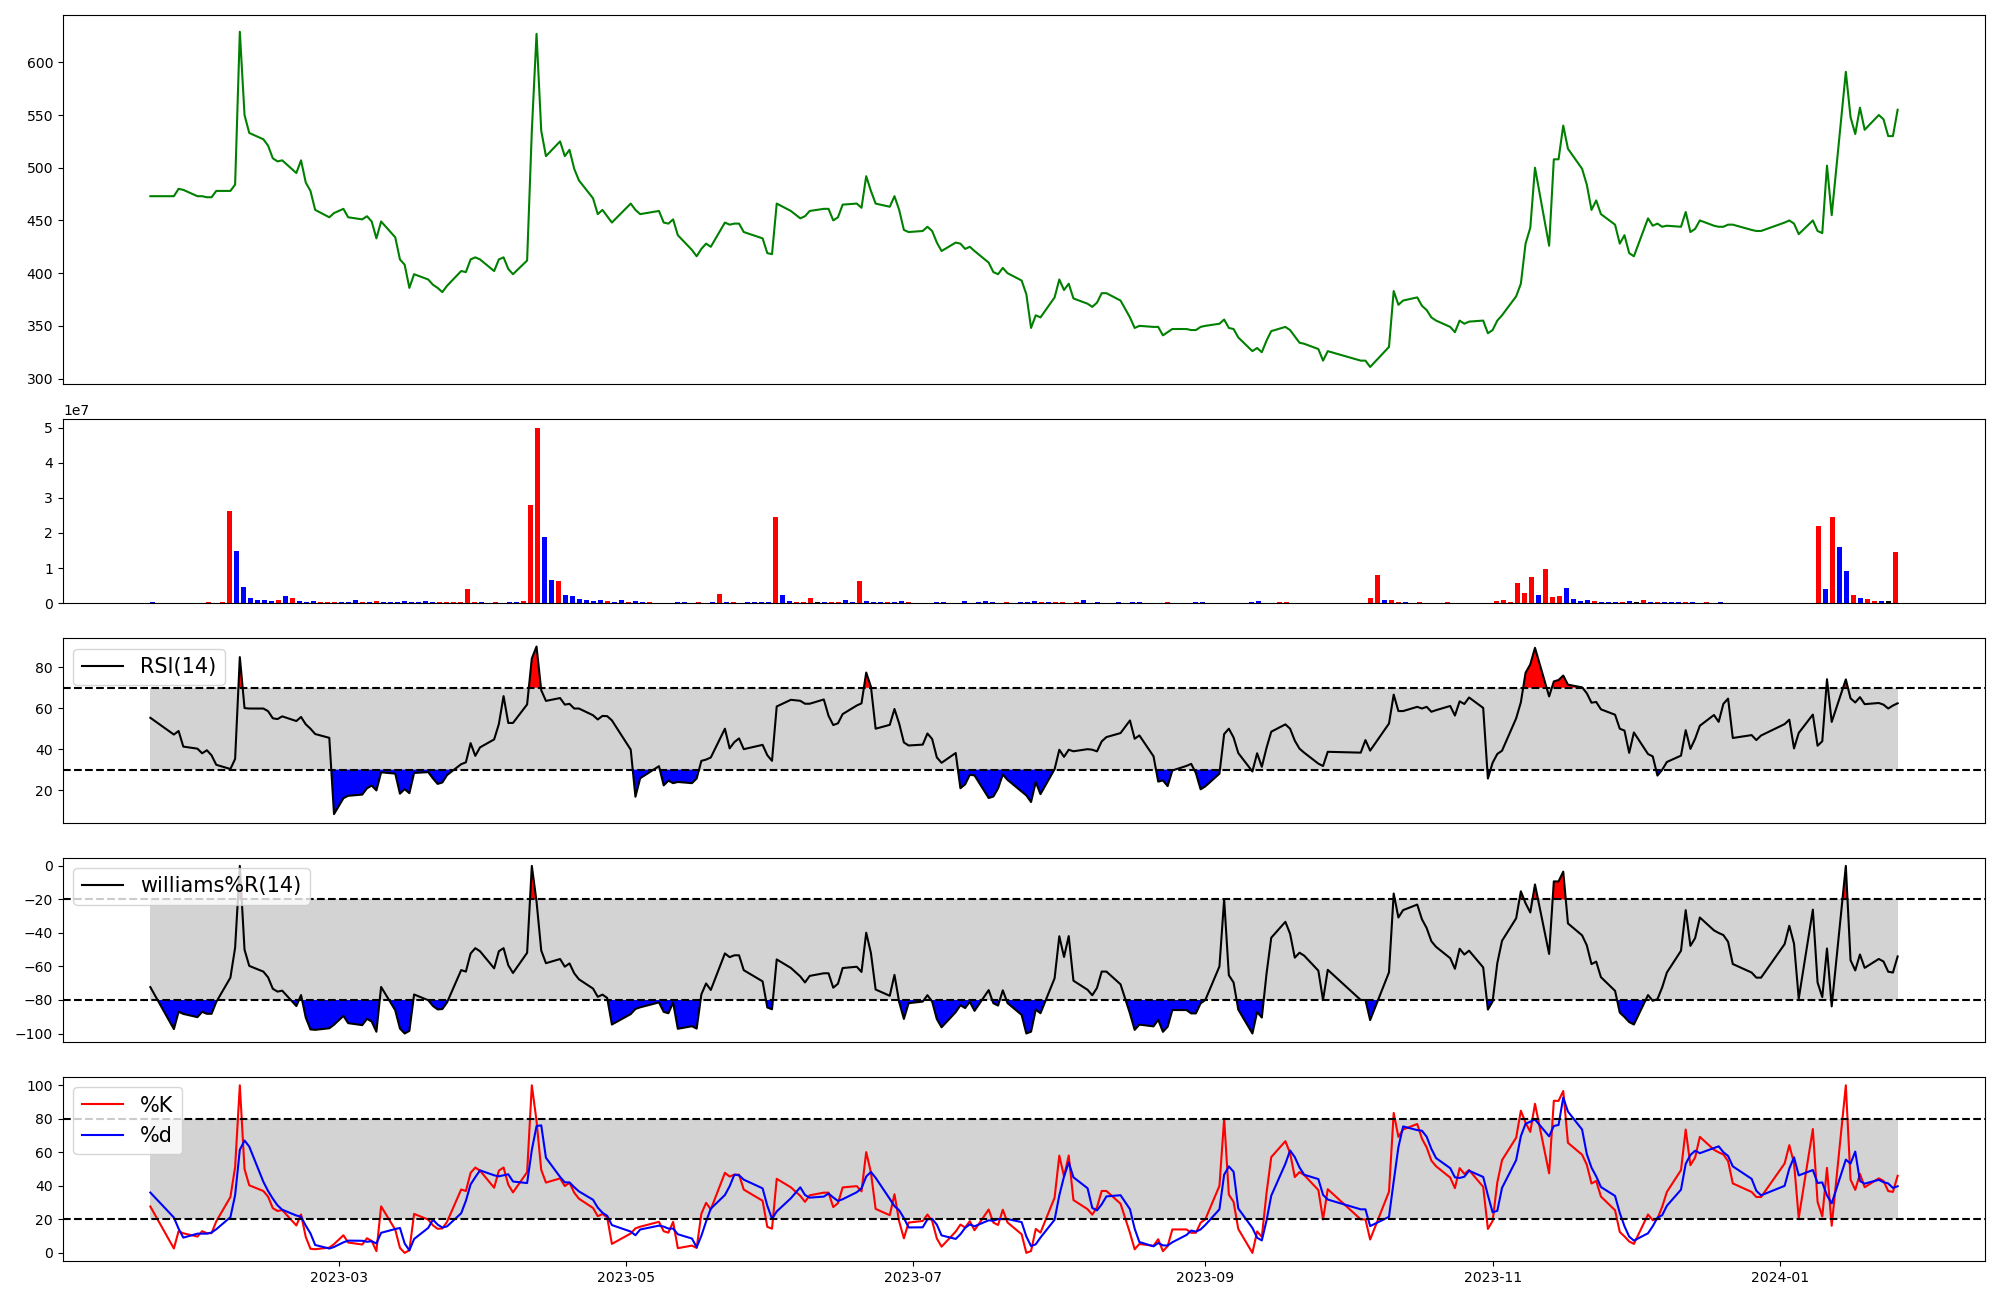
Task: Click the 300 price axis tick label
Action: [x=41, y=379]
